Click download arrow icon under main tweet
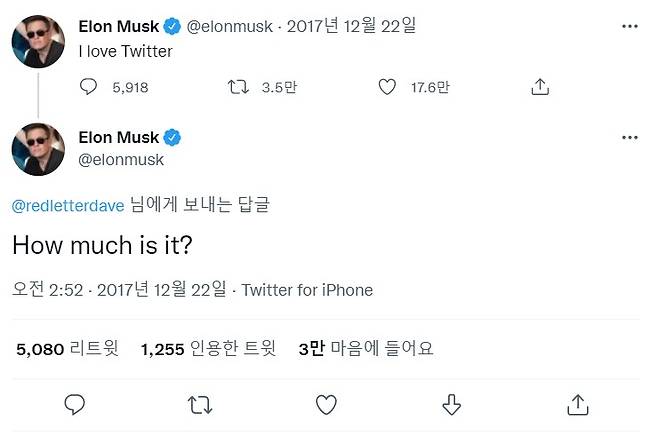Screen dimensions: 658x444 451,404
